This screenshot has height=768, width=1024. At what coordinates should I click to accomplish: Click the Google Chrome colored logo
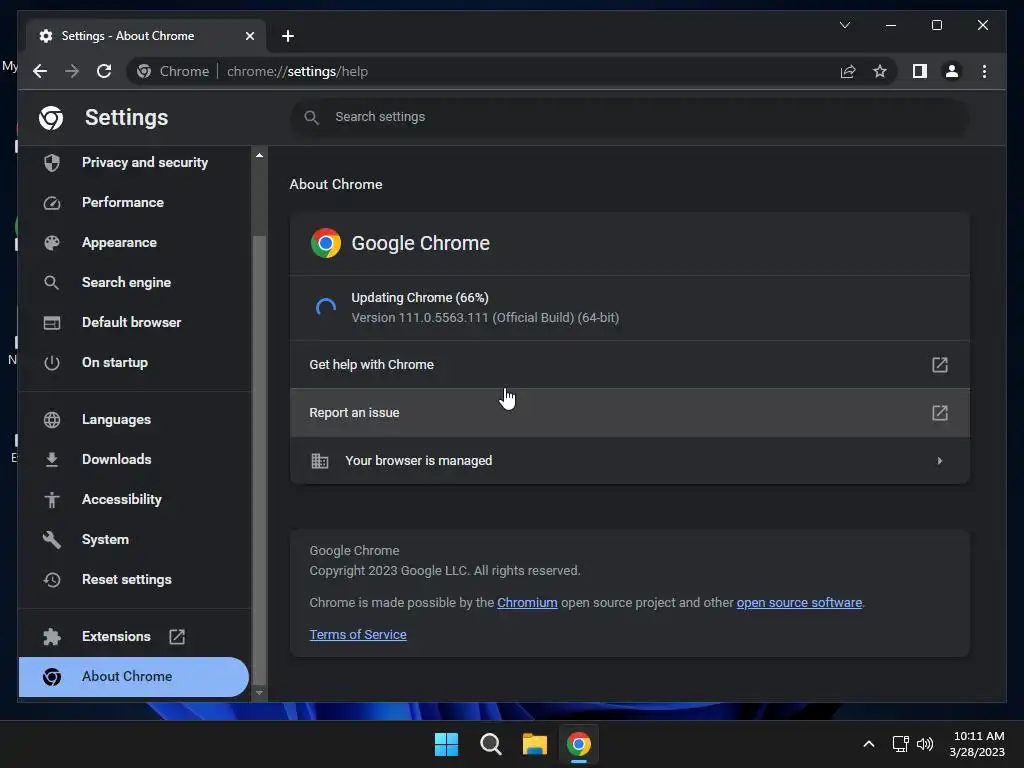click(326, 243)
